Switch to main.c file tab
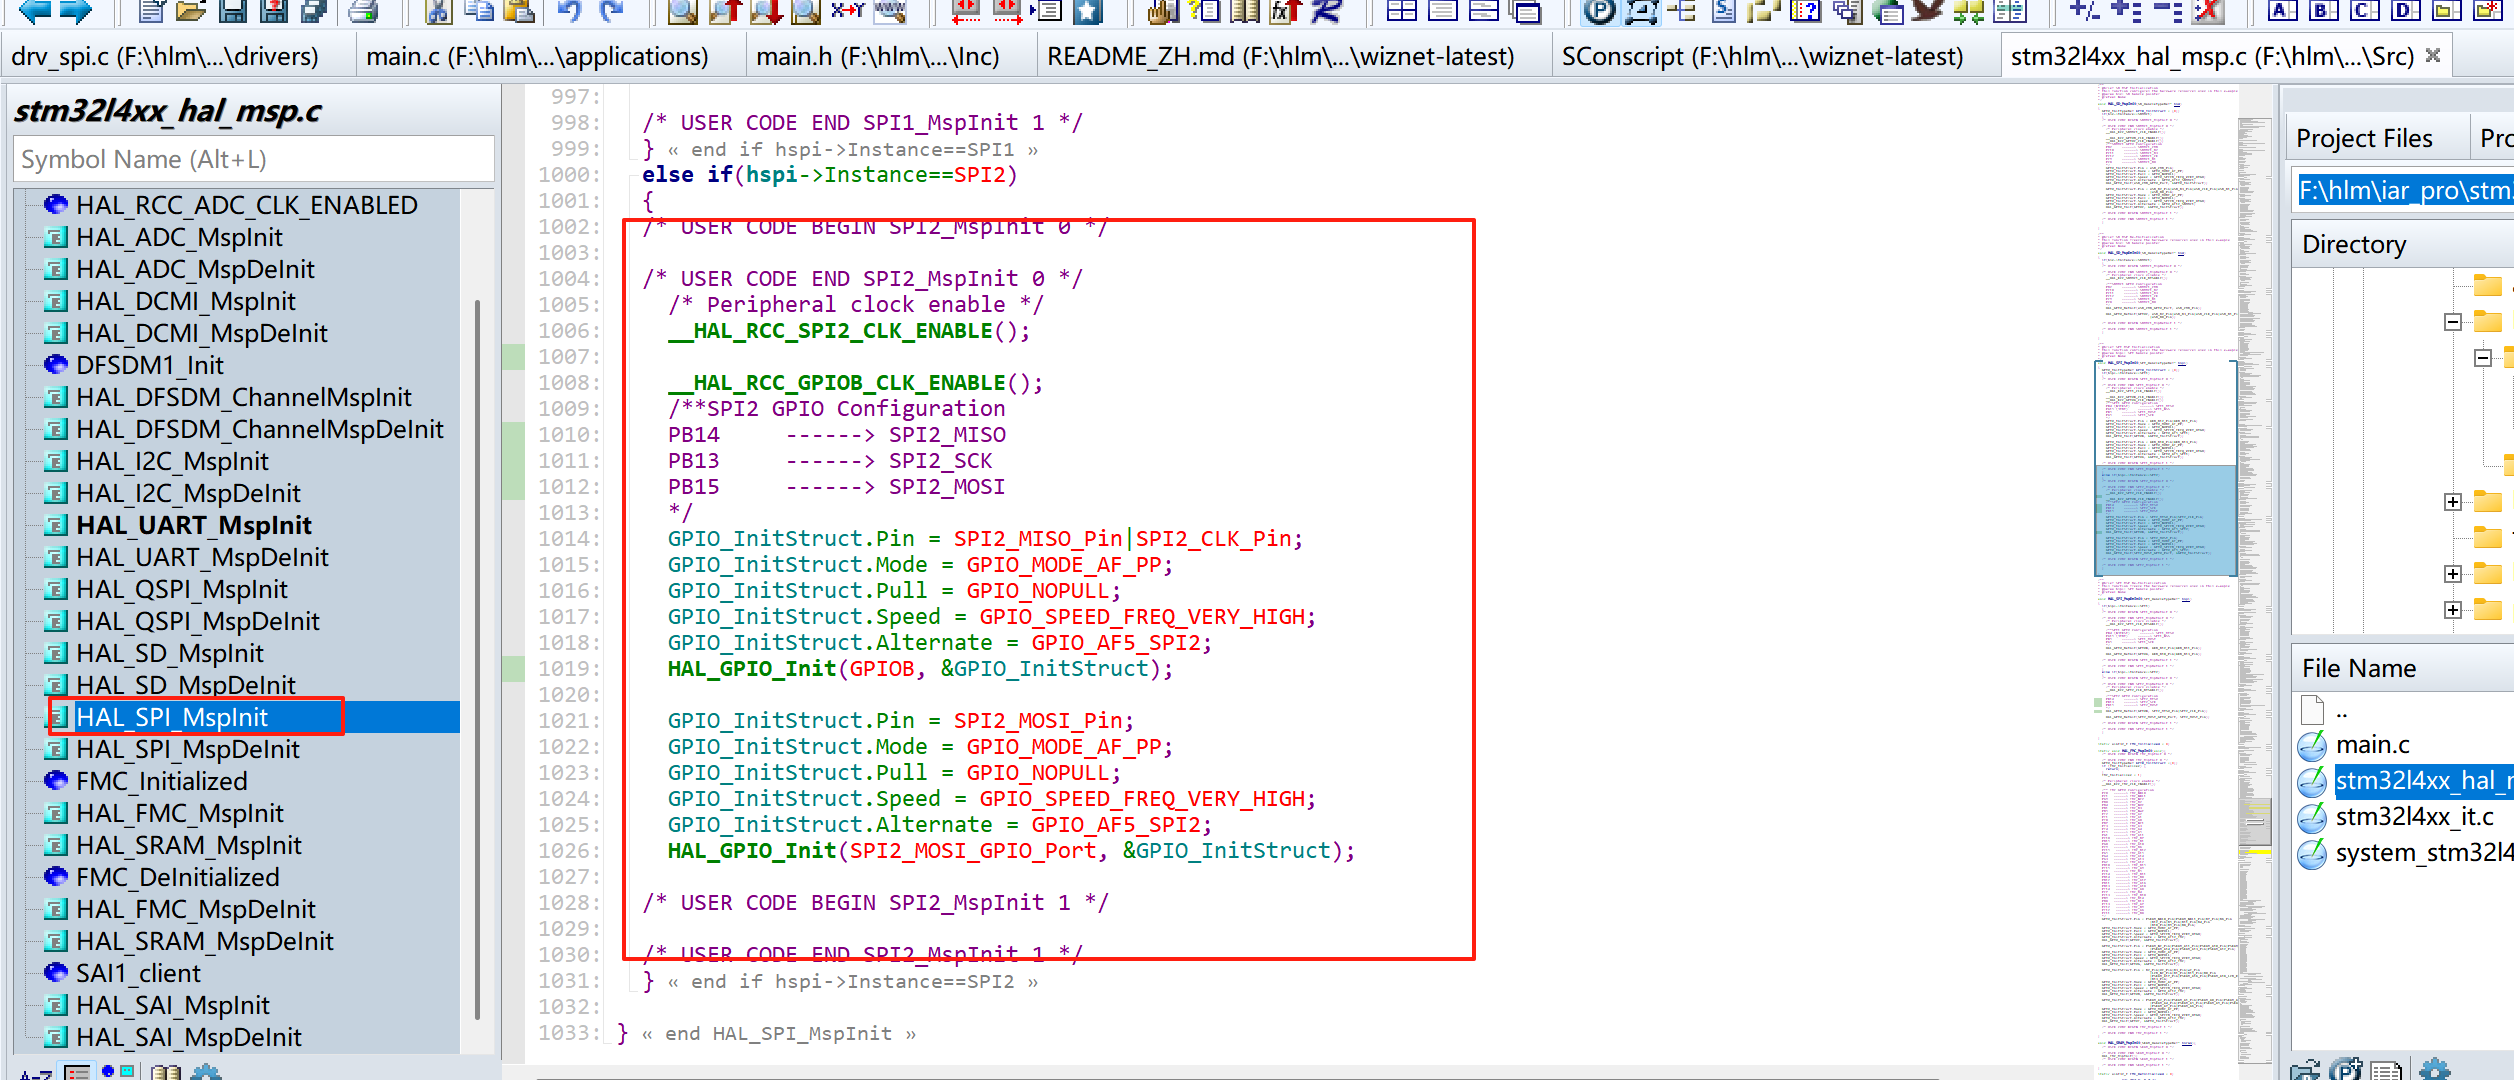 click(x=537, y=57)
